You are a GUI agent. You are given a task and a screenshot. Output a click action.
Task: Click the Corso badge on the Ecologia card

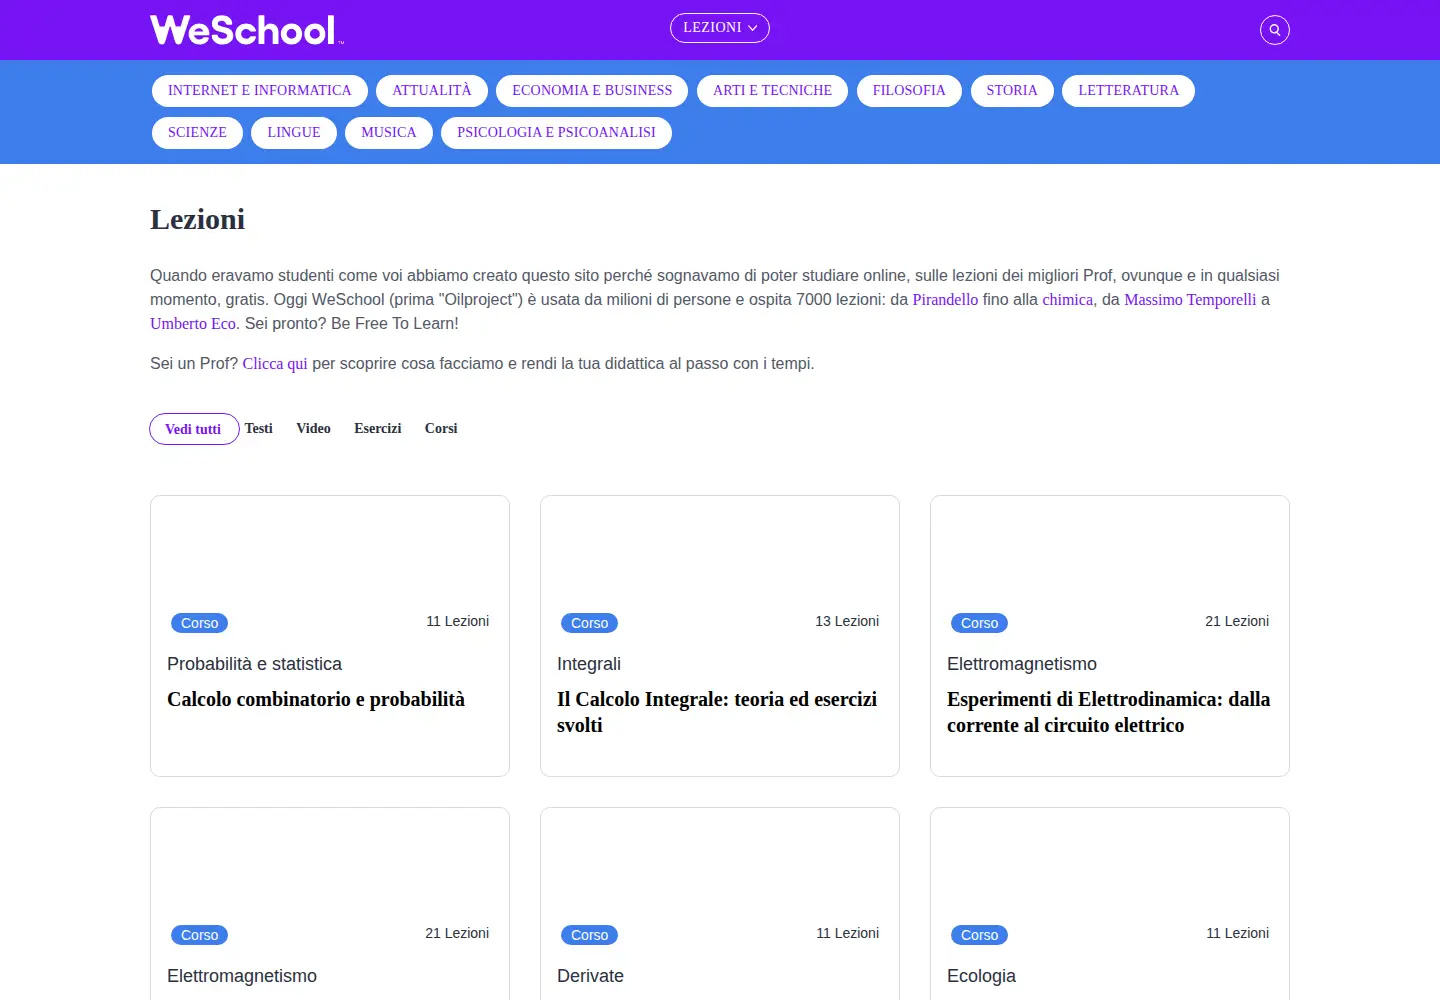click(979, 935)
